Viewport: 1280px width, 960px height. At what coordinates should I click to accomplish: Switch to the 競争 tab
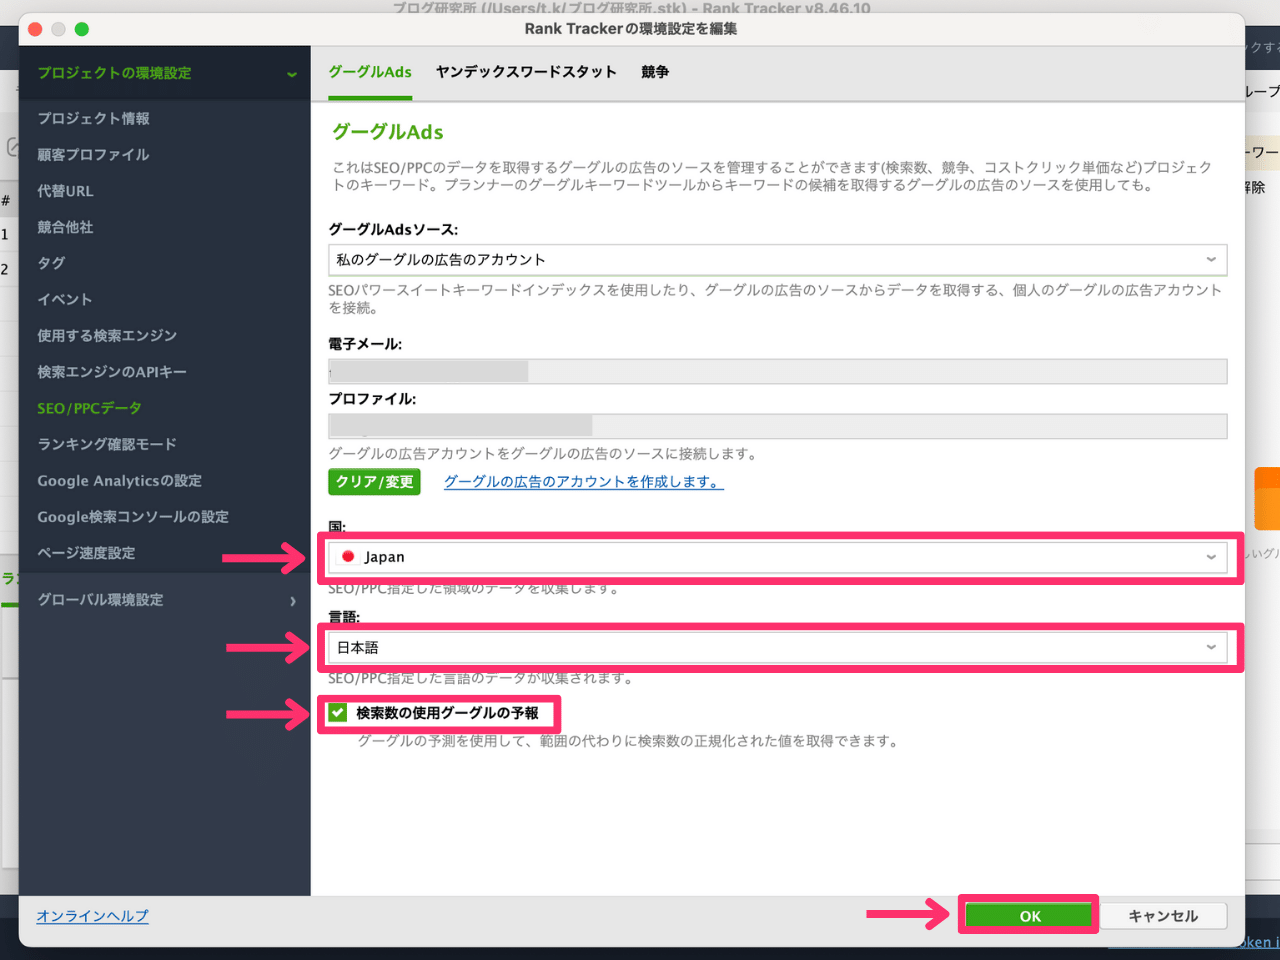point(655,72)
